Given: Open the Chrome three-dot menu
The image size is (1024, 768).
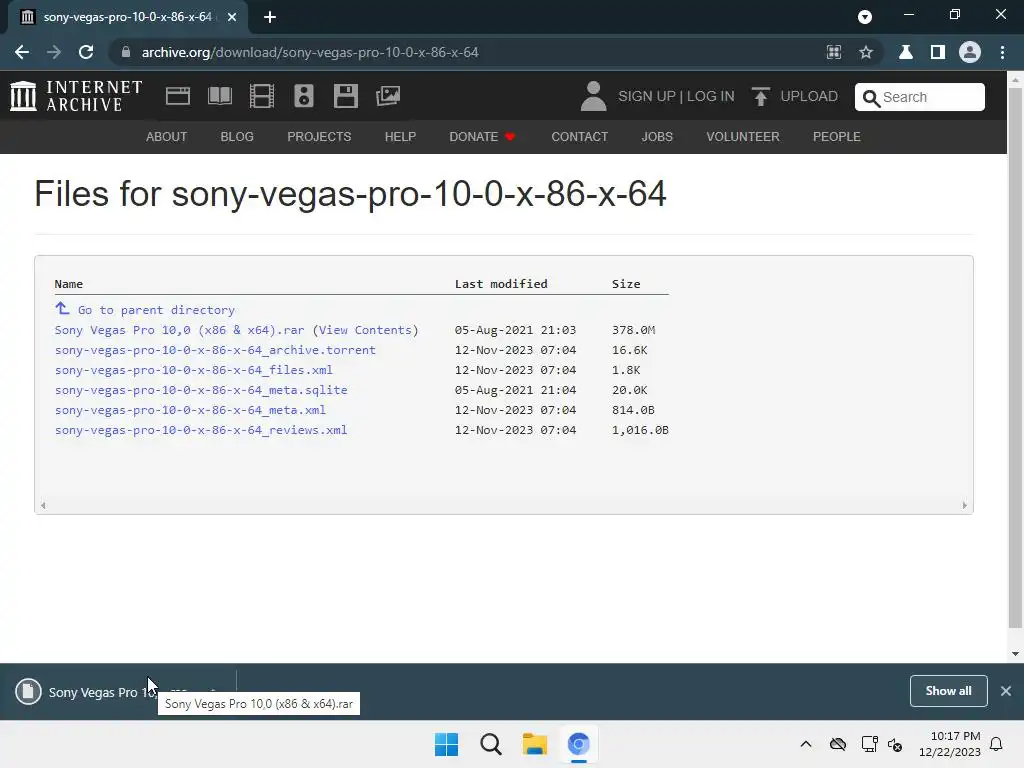Looking at the screenshot, I should point(1002,52).
